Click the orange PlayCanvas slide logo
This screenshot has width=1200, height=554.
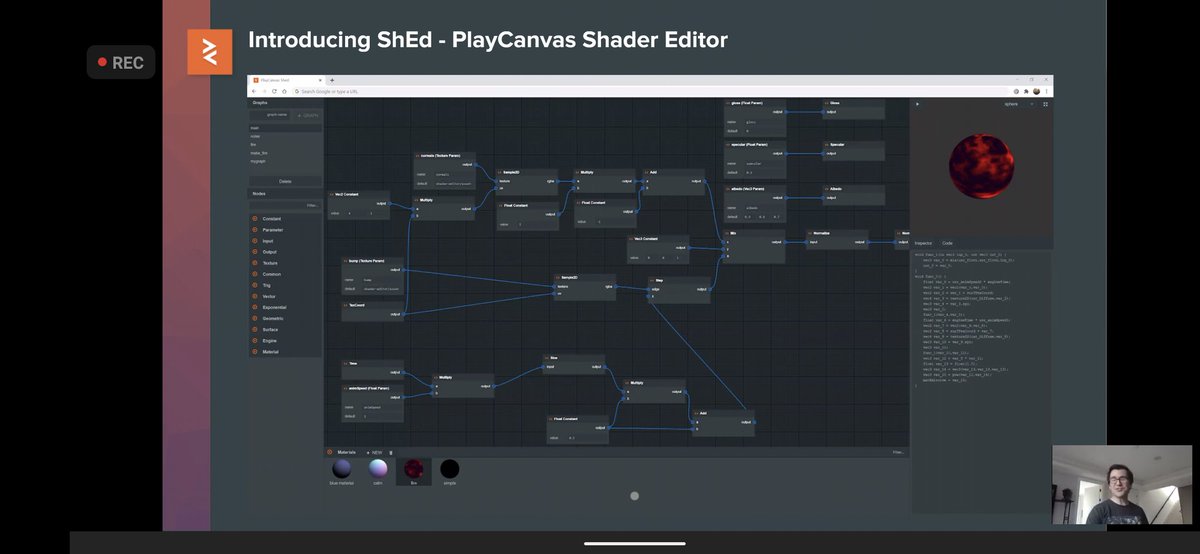click(209, 51)
